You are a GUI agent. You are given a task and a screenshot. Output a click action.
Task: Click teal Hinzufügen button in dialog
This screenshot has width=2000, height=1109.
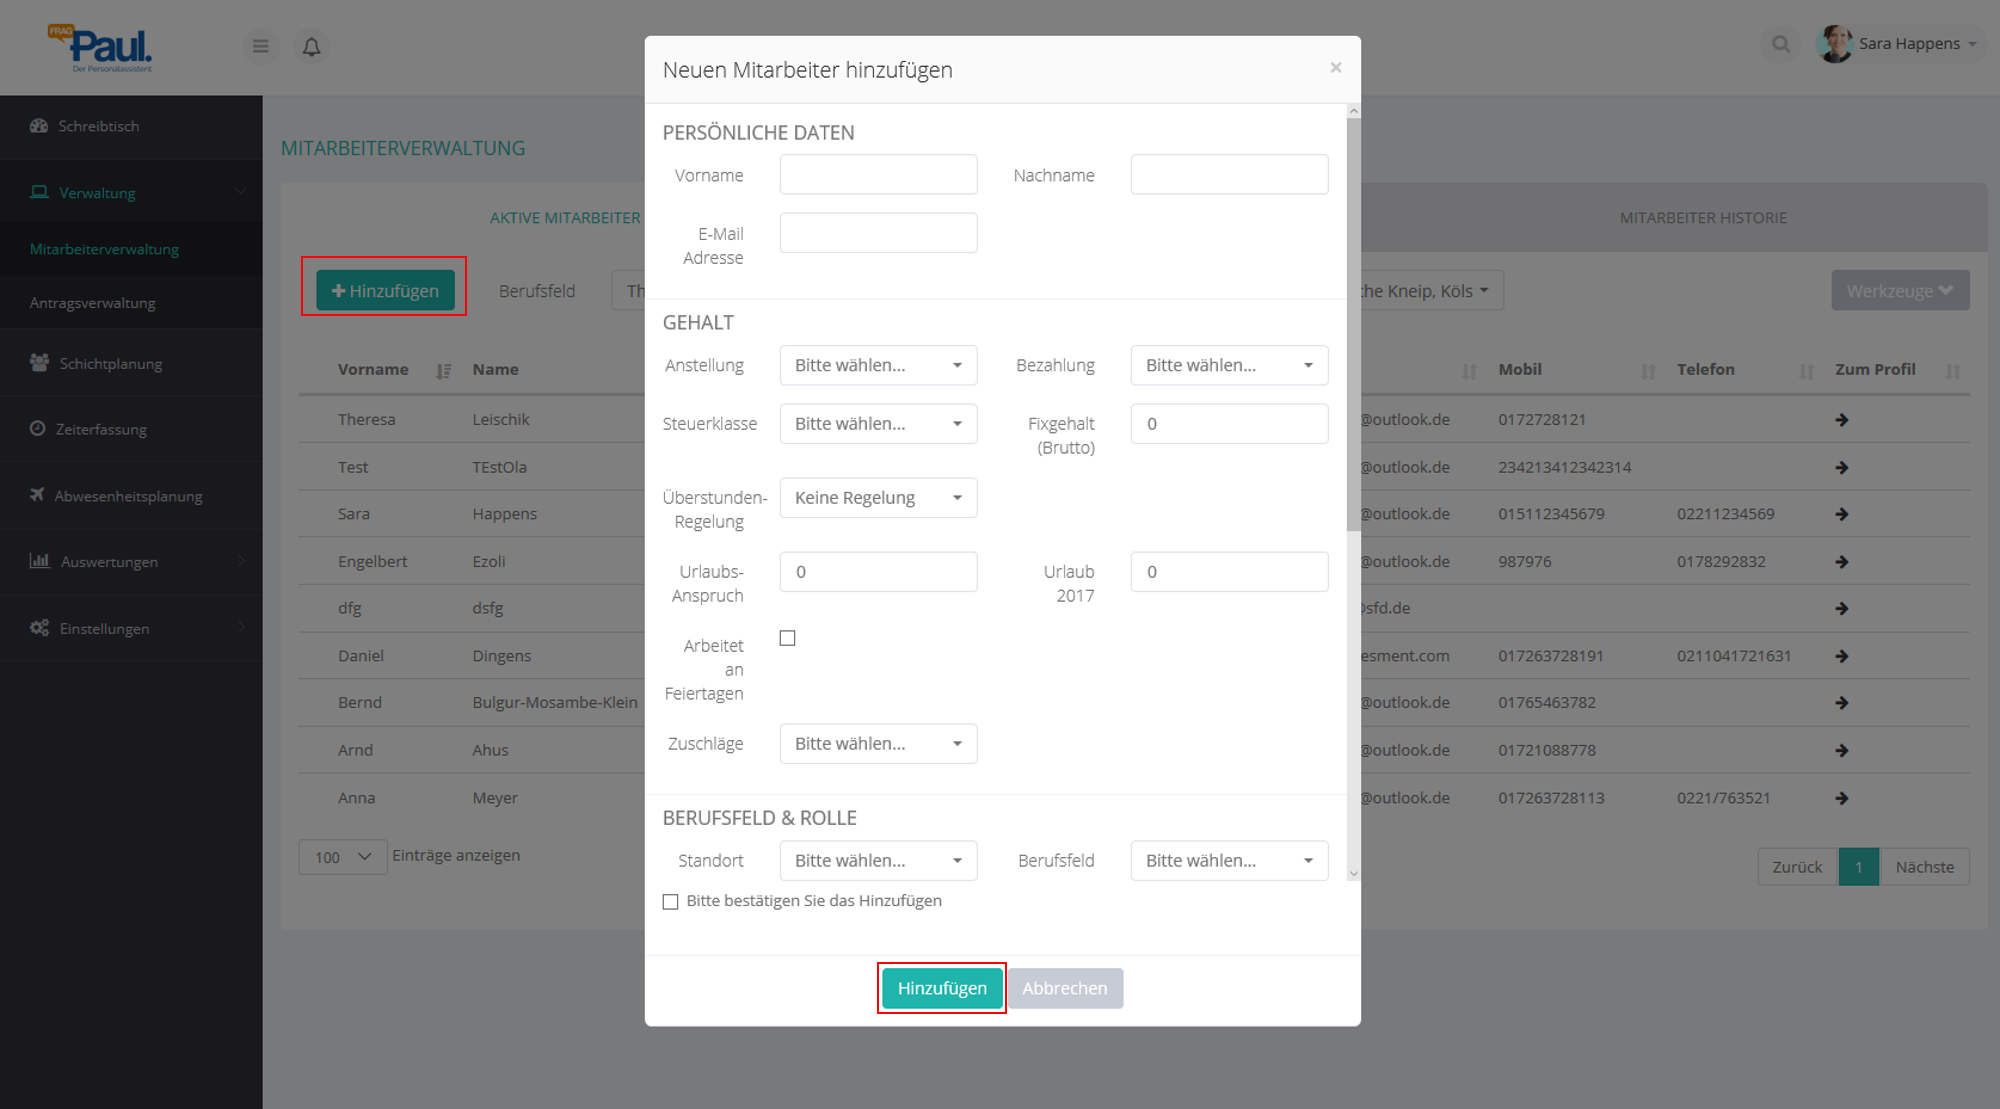pos(941,988)
